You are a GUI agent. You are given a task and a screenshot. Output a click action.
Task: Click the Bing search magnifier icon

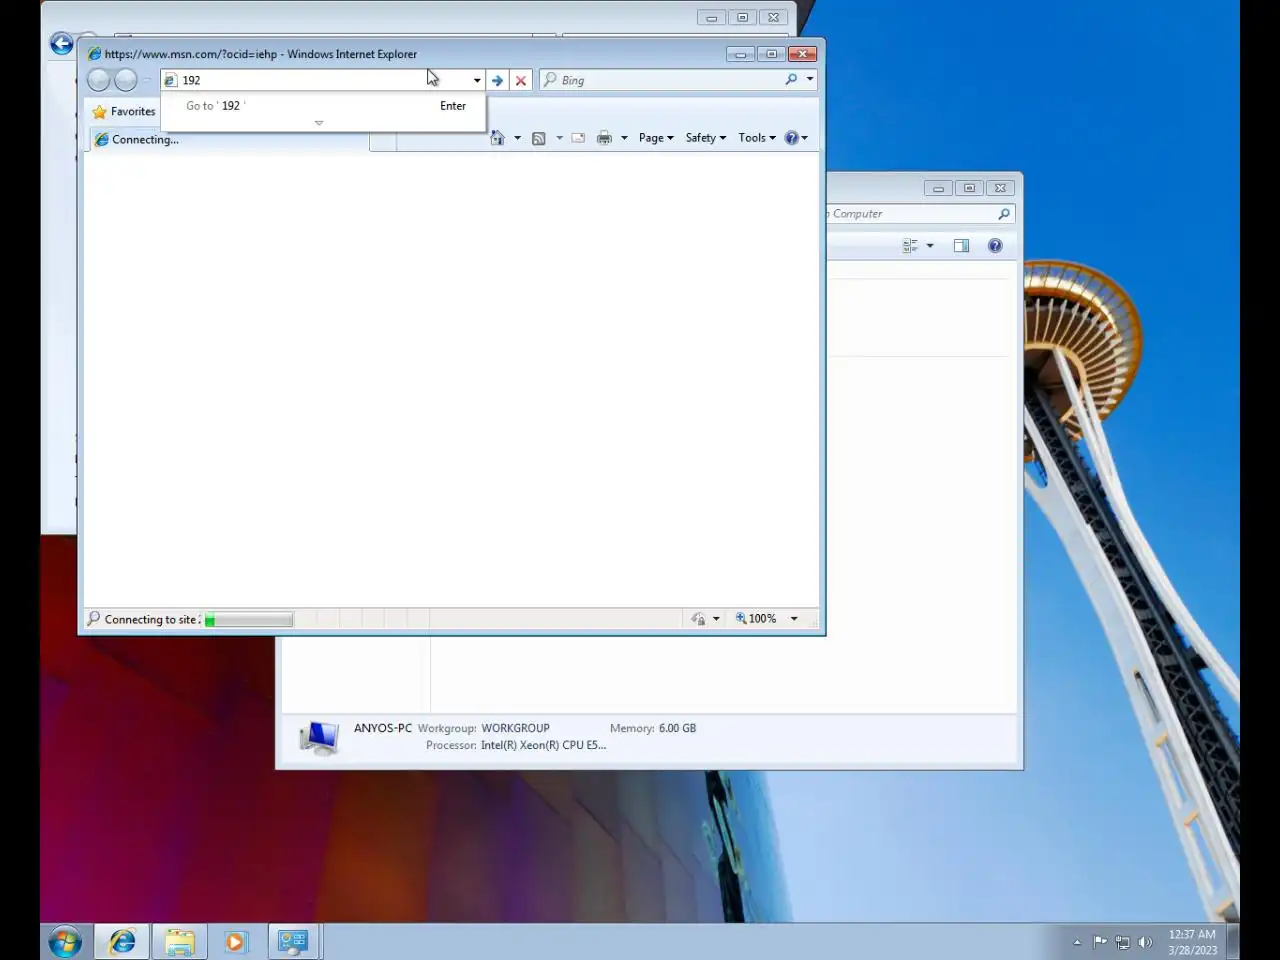click(x=791, y=79)
